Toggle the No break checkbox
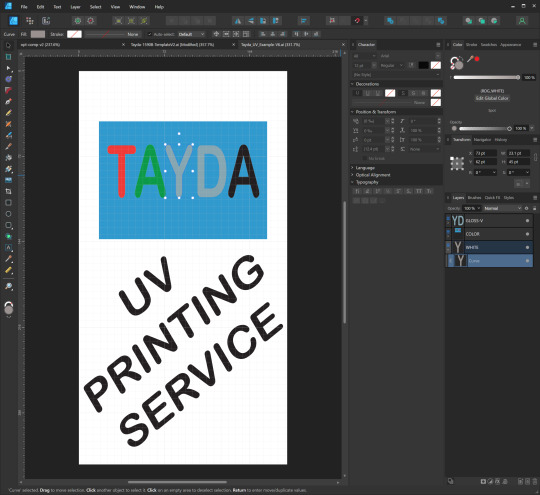This screenshot has width=540, height=495. [x=364, y=158]
